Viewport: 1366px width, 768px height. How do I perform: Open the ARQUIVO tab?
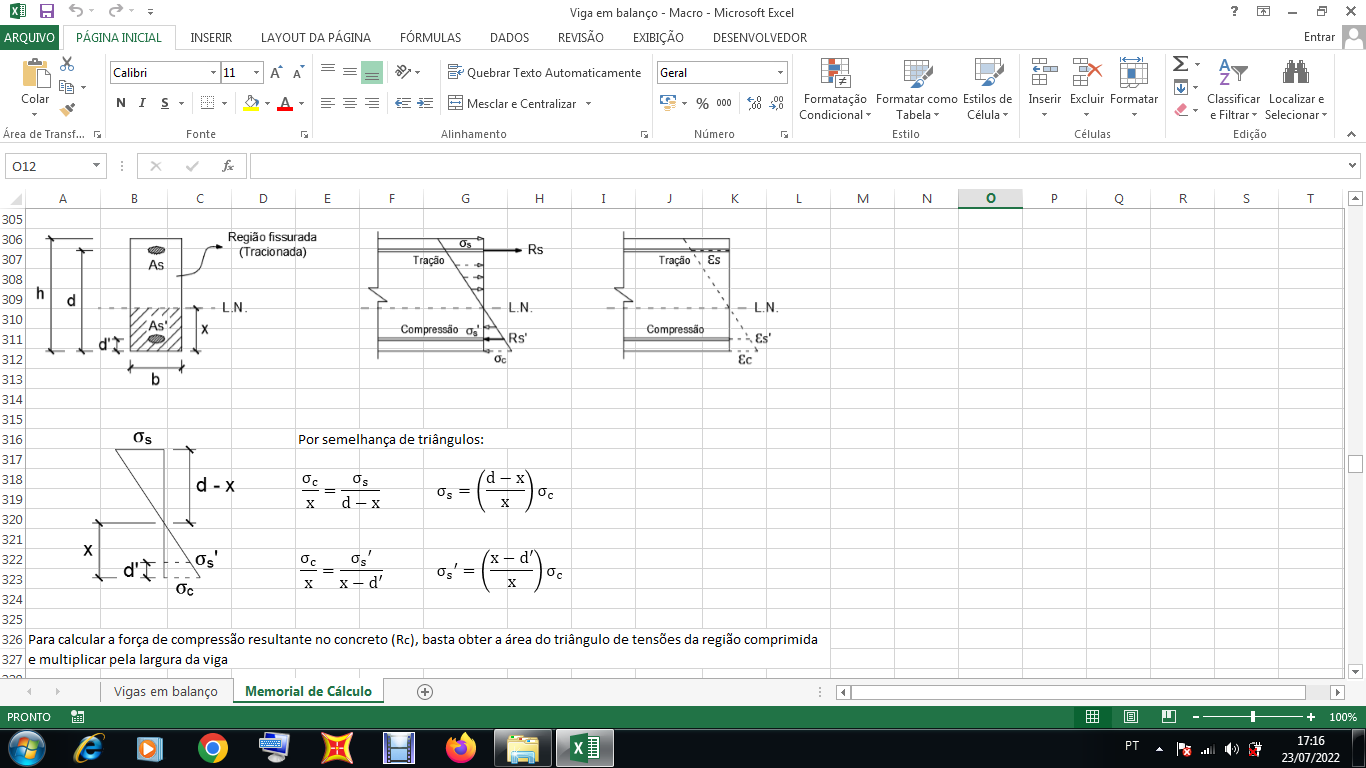coord(30,37)
